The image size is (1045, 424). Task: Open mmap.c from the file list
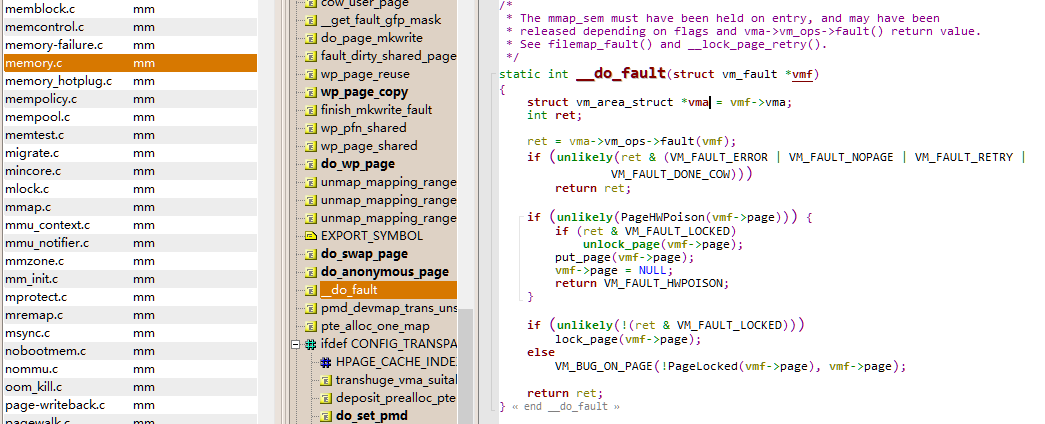(129, 207)
